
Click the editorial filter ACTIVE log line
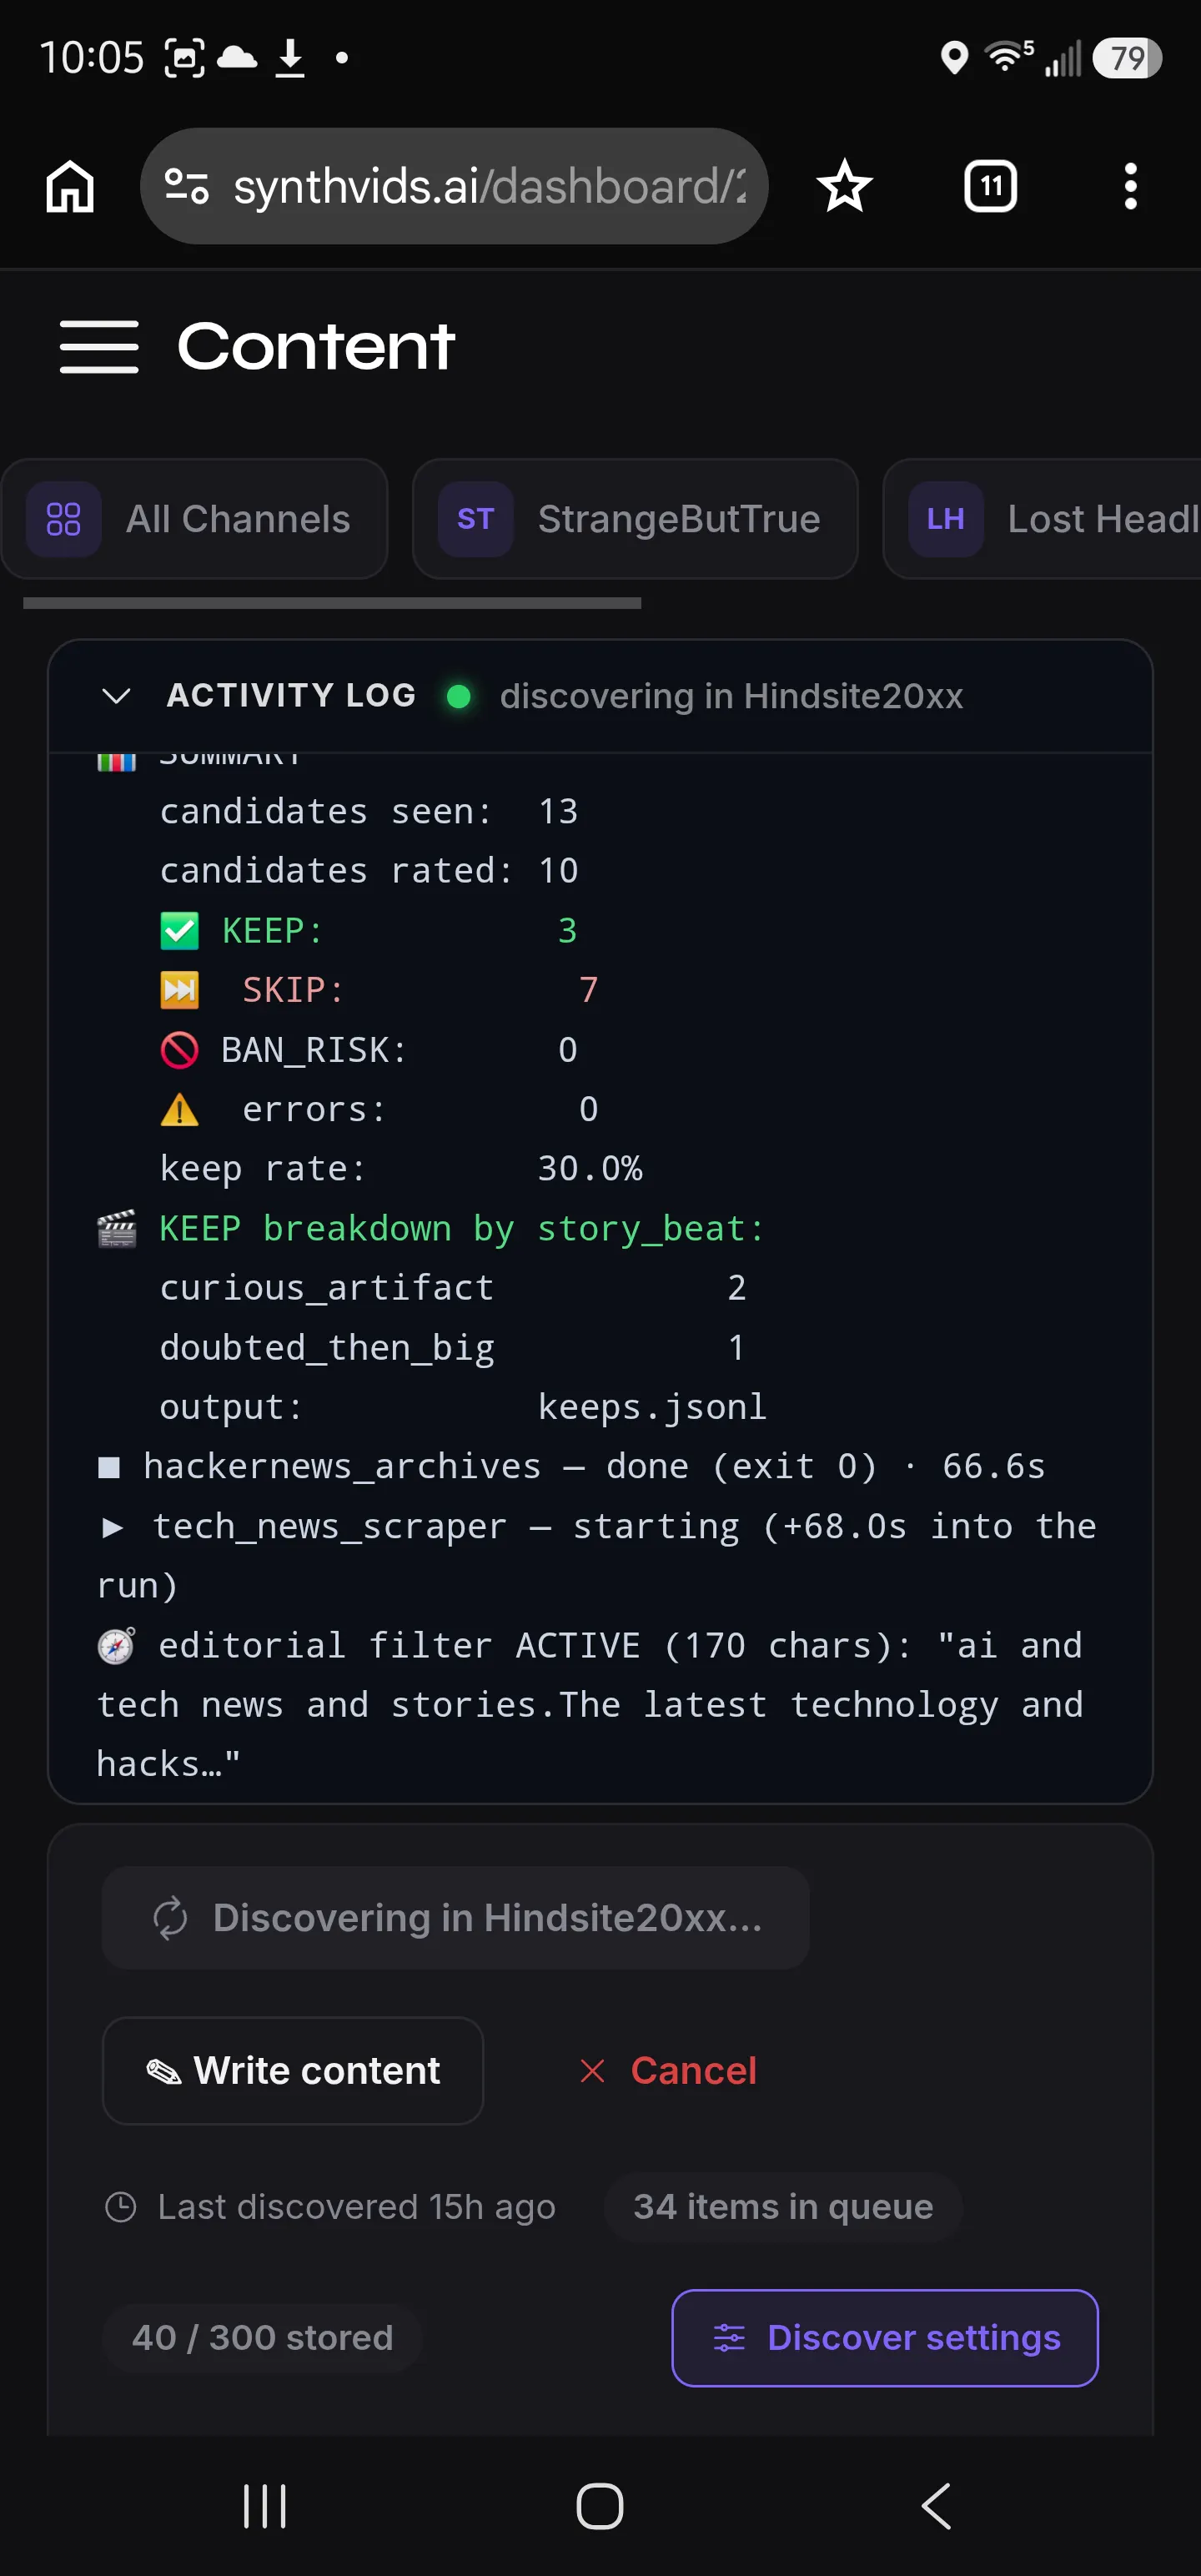coord(590,1704)
